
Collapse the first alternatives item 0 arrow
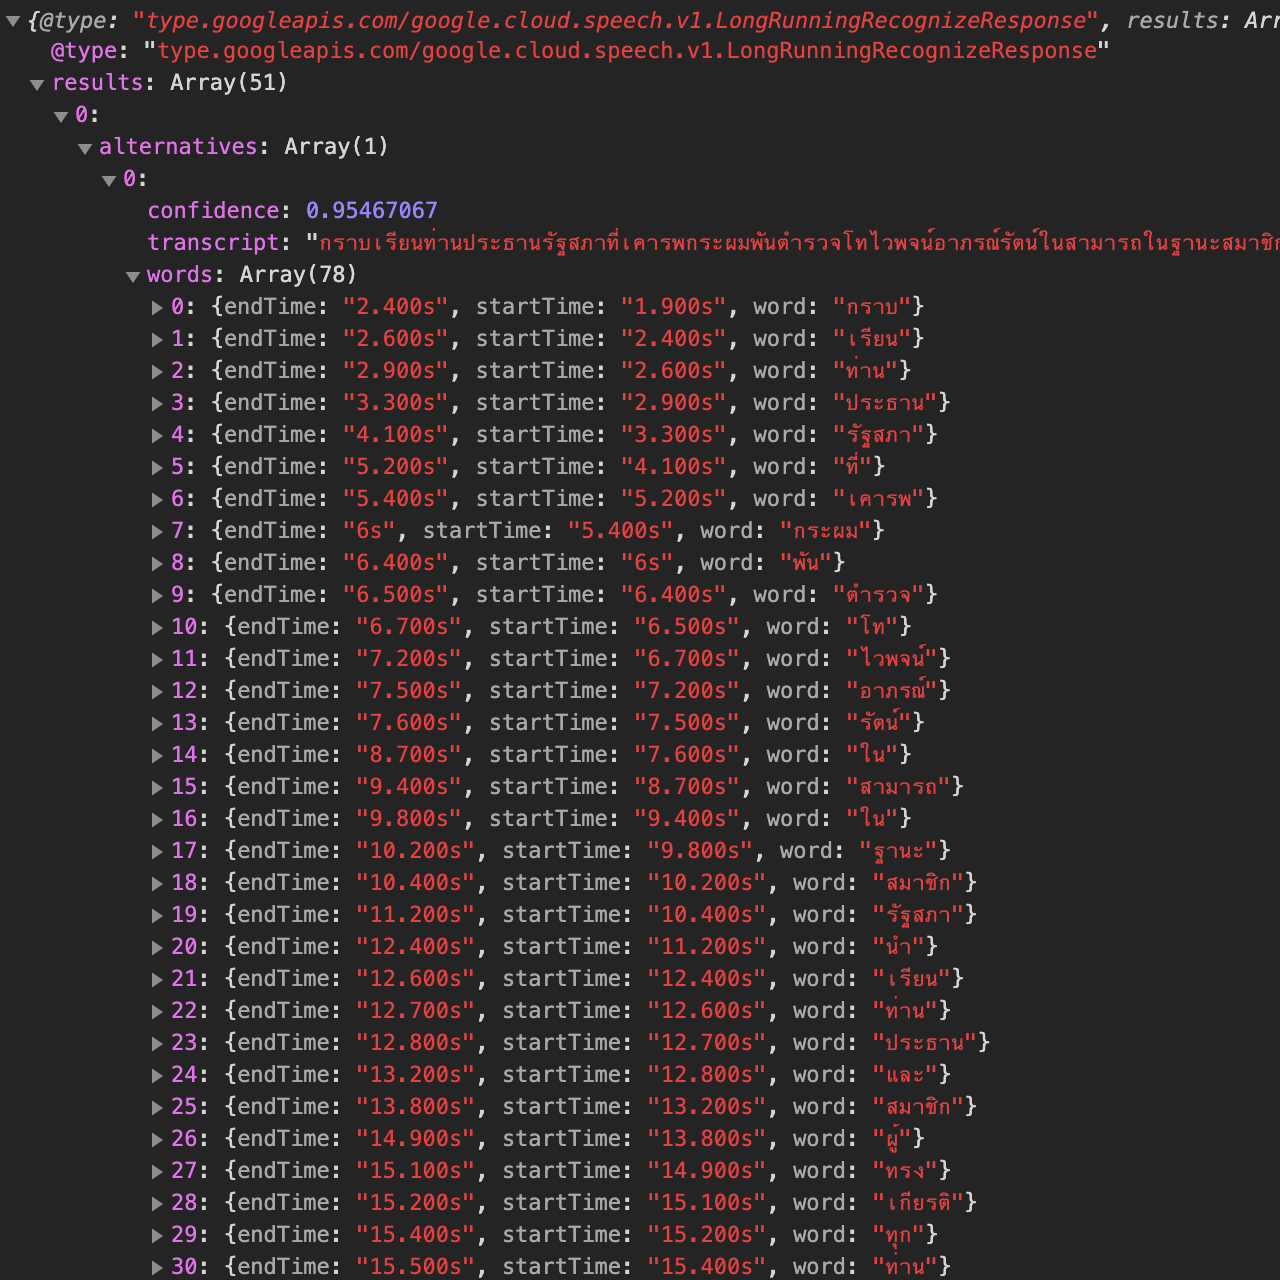click(109, 181)
